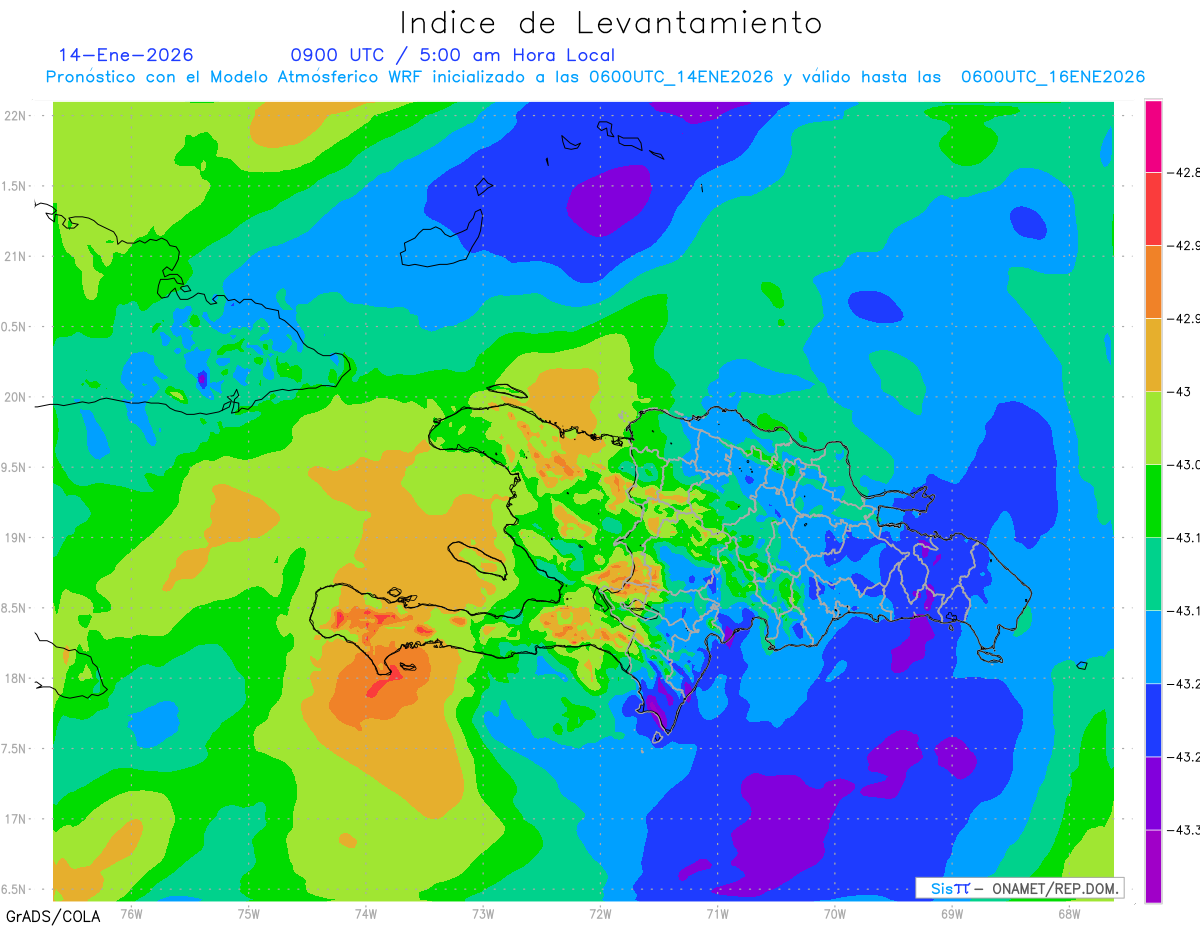
Task: Click the "6.5N" latitude label
Action: point(15,889)
